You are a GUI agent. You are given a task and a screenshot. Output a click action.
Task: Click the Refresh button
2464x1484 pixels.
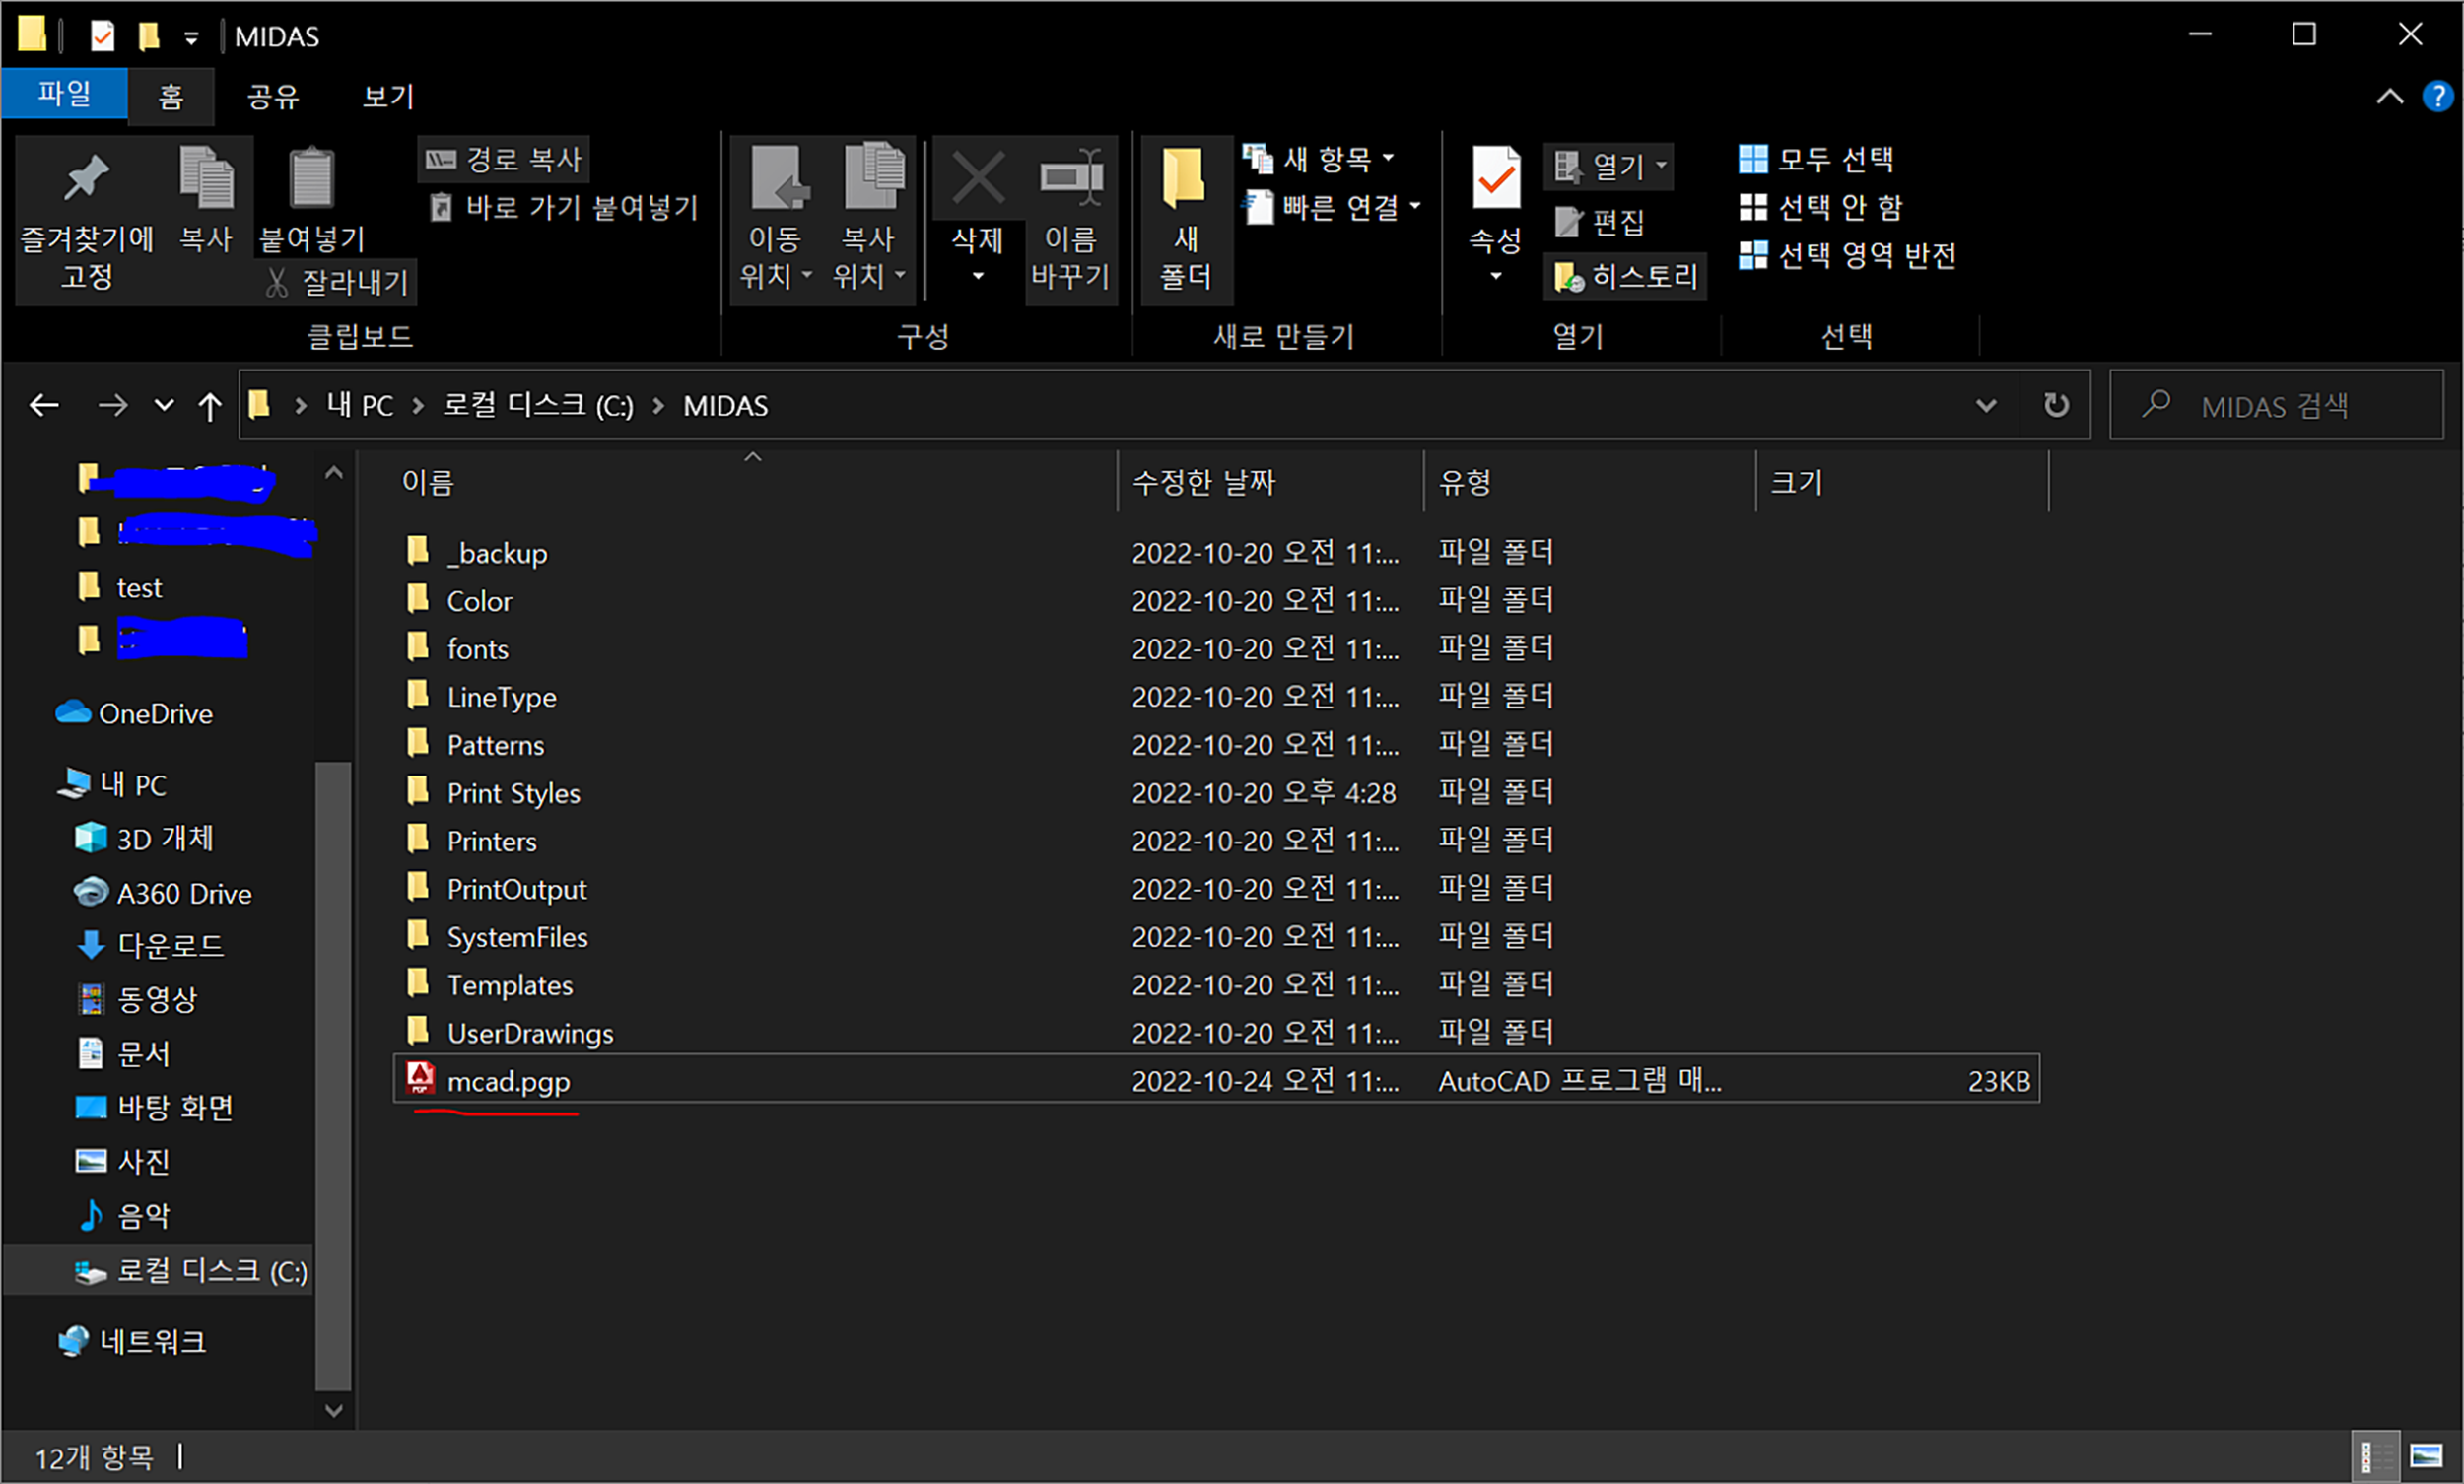2055,405
